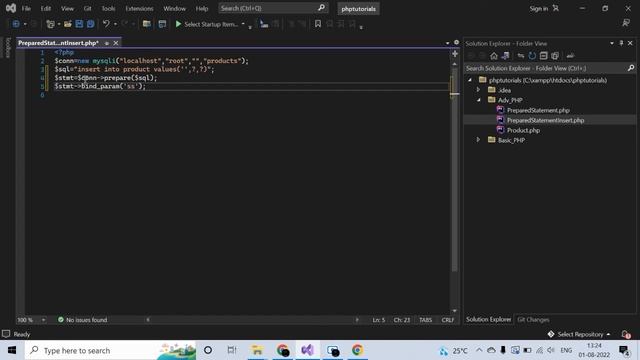Pin the Solution Explorer panel

pyautogui.click(x=621, y=43)
